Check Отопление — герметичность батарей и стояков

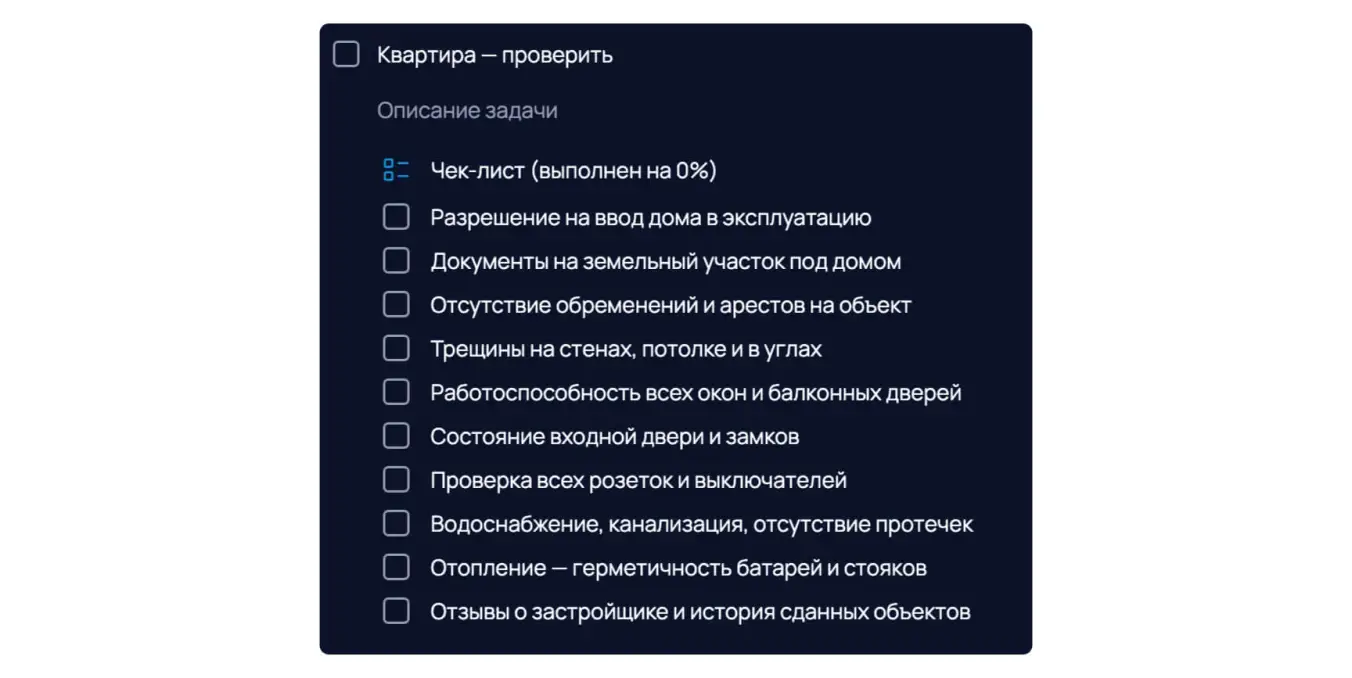click(396, 568)
